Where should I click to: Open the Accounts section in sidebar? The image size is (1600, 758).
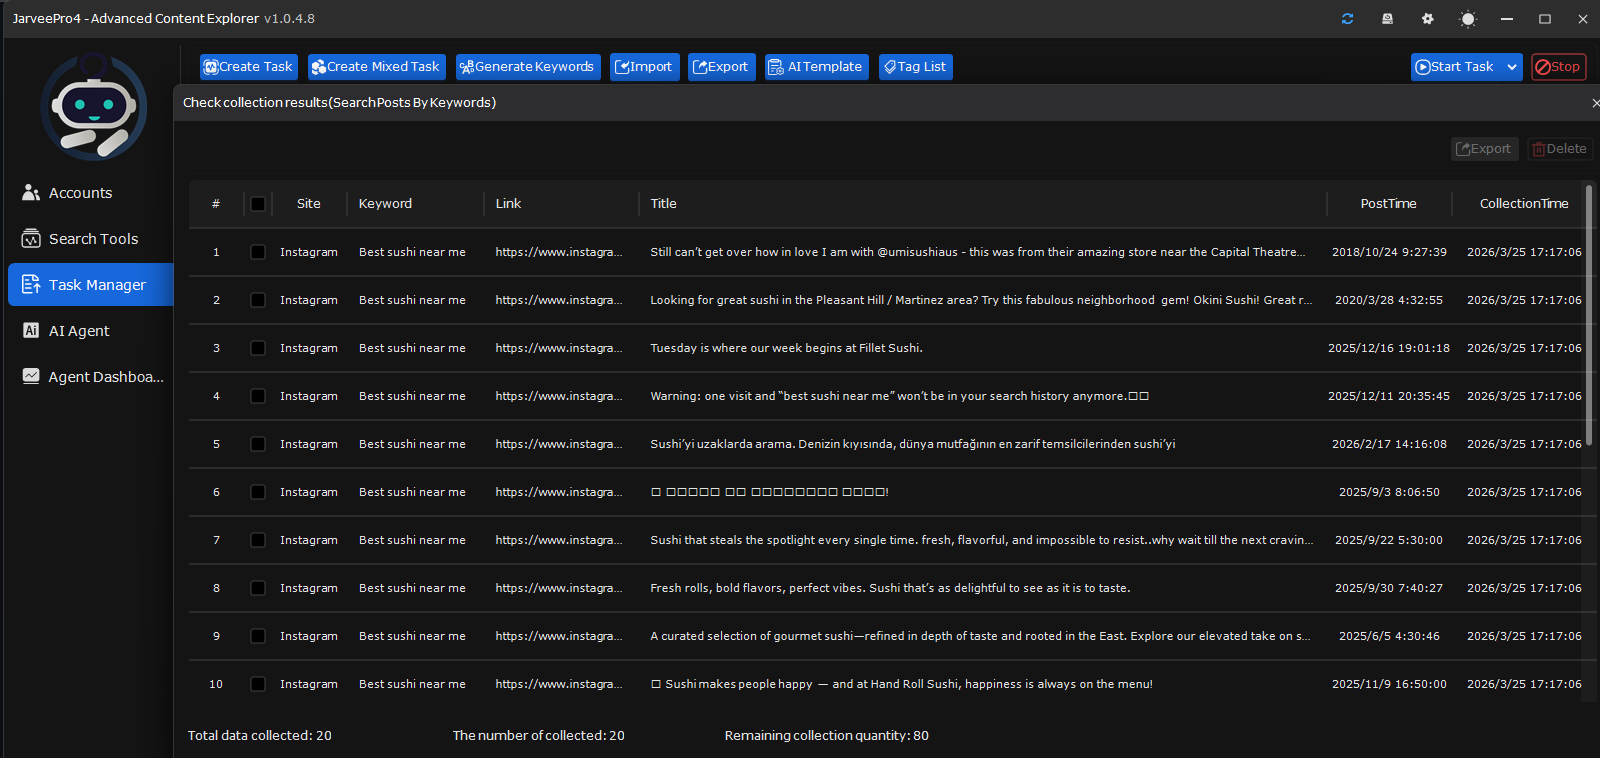[x=80, y=193]
